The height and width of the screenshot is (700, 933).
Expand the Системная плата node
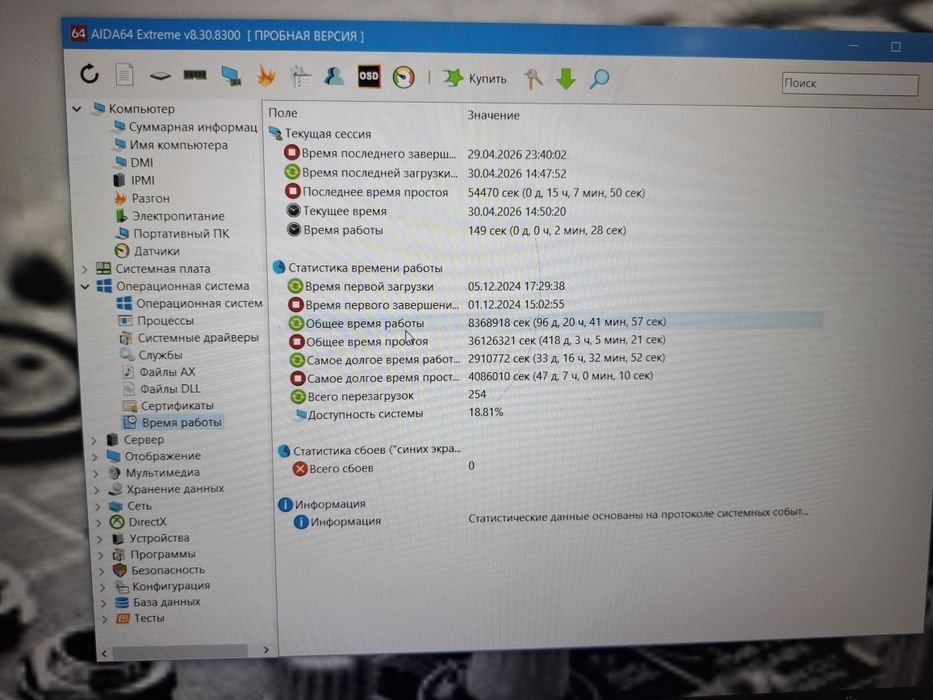84,269
